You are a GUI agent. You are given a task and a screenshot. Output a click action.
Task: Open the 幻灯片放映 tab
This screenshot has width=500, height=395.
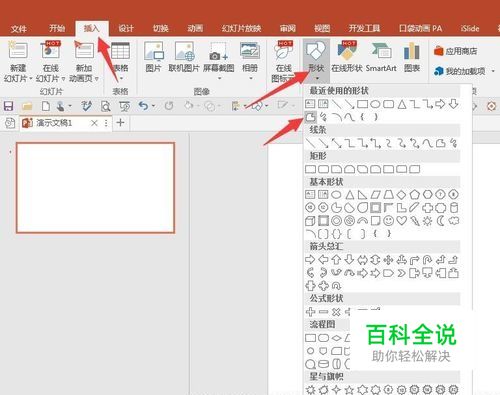242,28
